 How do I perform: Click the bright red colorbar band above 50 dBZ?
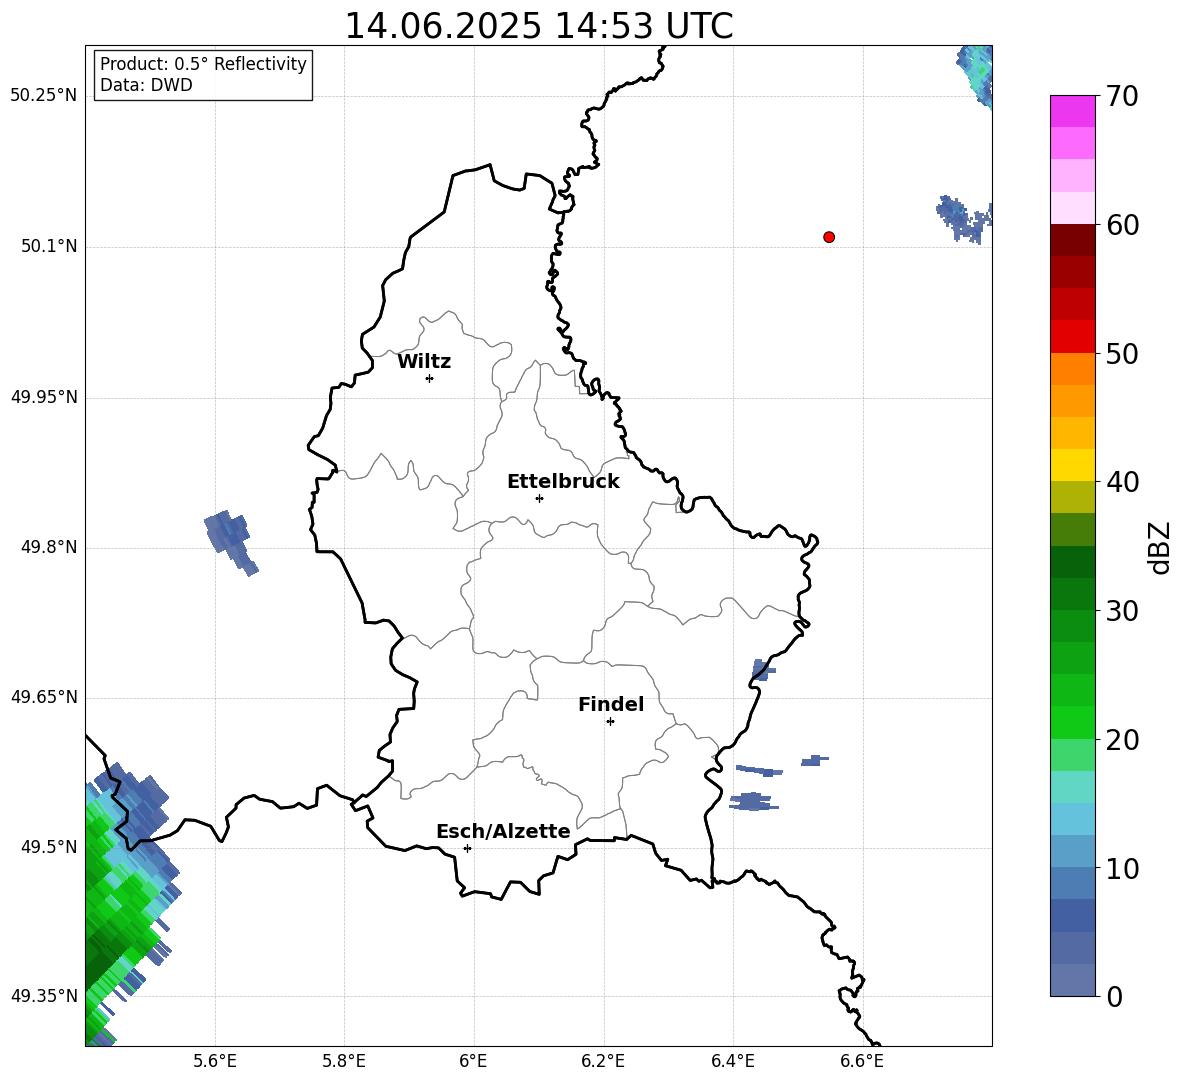tap(1072, 336)
